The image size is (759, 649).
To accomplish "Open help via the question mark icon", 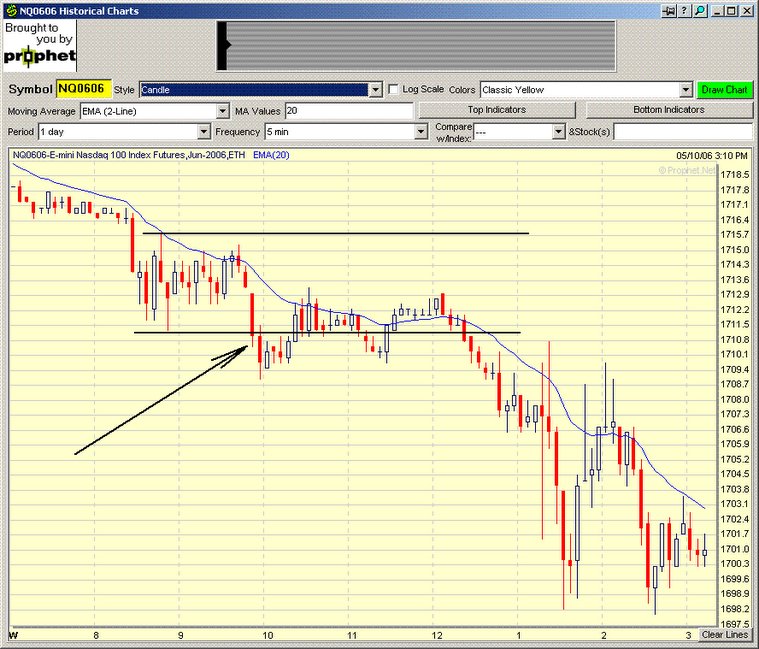I will coord(684,11).
